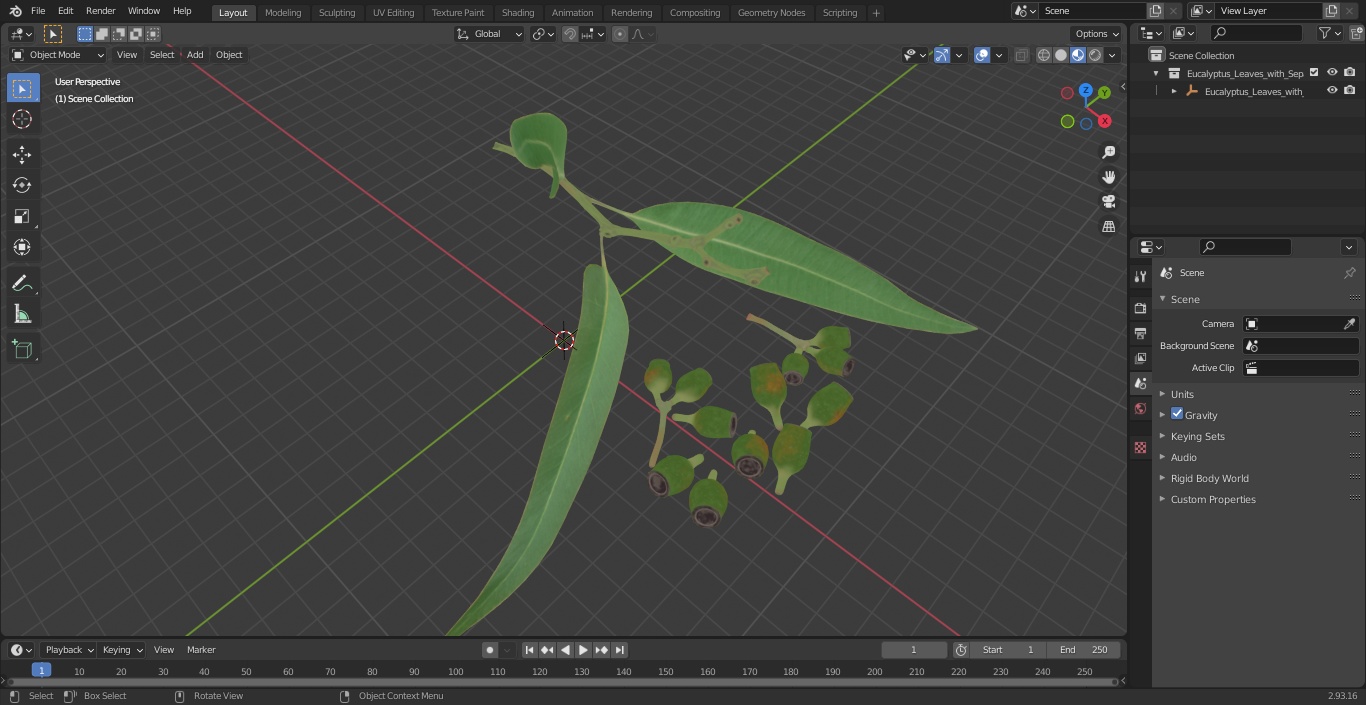This screenshot has width=1366, height=705.
Task: Activate the Scale tool
Action: coord(22,216)
